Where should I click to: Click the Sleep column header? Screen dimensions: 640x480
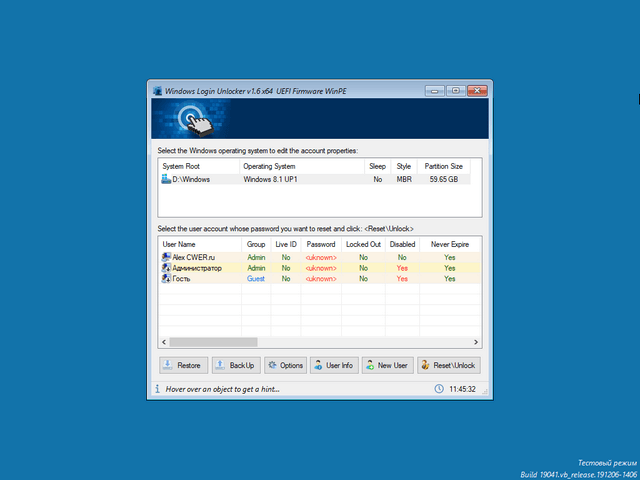pyautogui.click(x=377, y=166)
